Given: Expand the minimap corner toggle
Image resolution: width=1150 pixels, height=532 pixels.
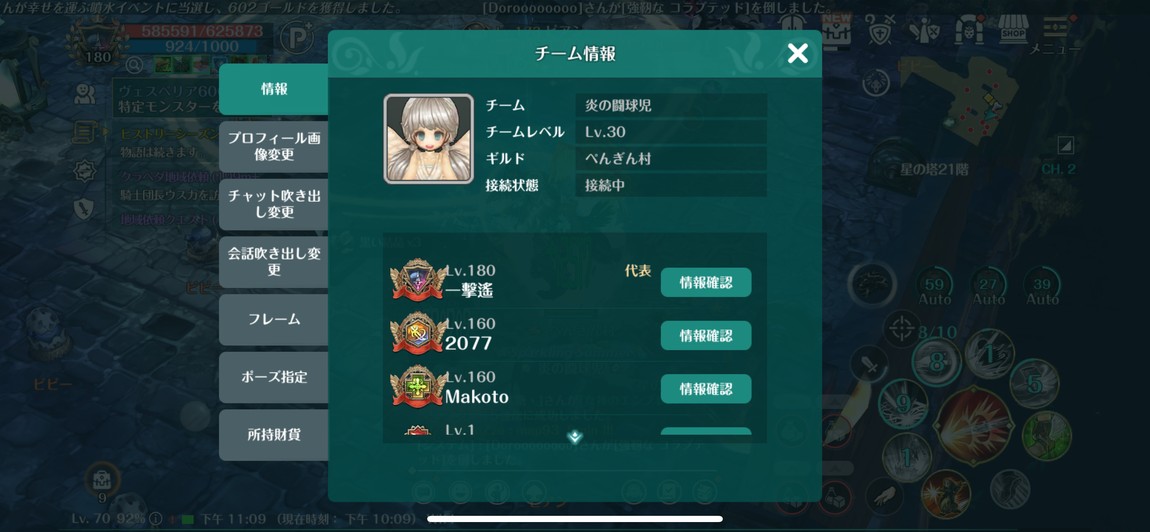Looking at the screenshot, I should point(1066,144).
